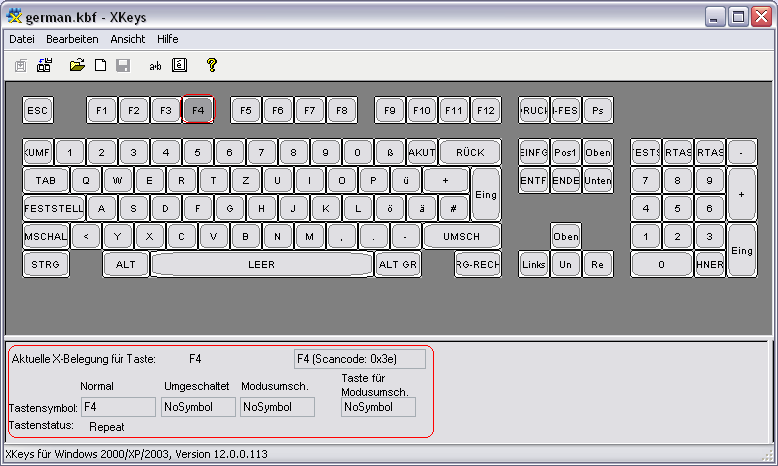Click the F4 Scancode 0x3e field
This screenshot has height=466, width=778.
[x=360, y=359]
